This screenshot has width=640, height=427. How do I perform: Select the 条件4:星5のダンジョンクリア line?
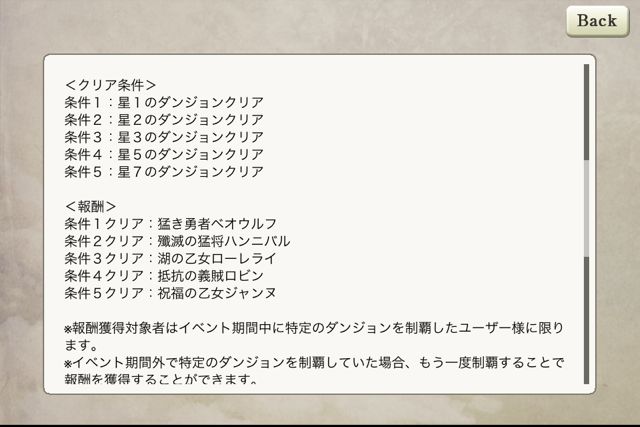(164, 154)
